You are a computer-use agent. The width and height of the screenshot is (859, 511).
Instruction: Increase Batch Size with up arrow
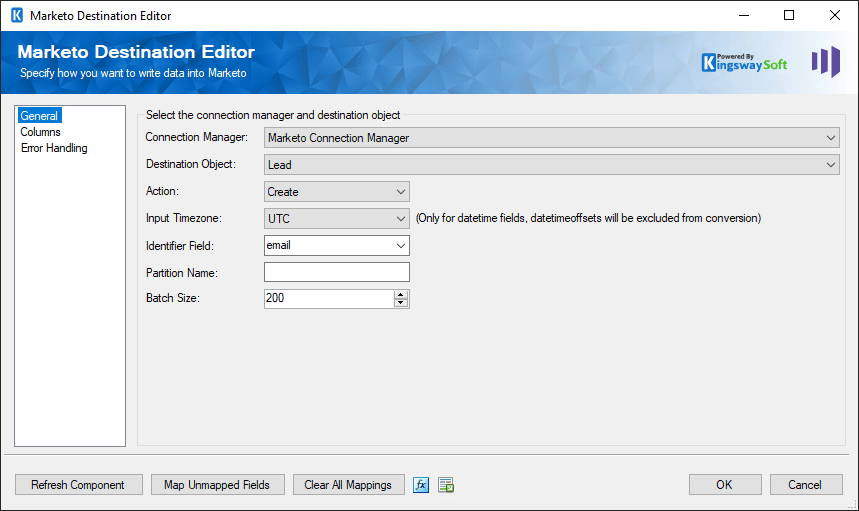pos(400,295)
